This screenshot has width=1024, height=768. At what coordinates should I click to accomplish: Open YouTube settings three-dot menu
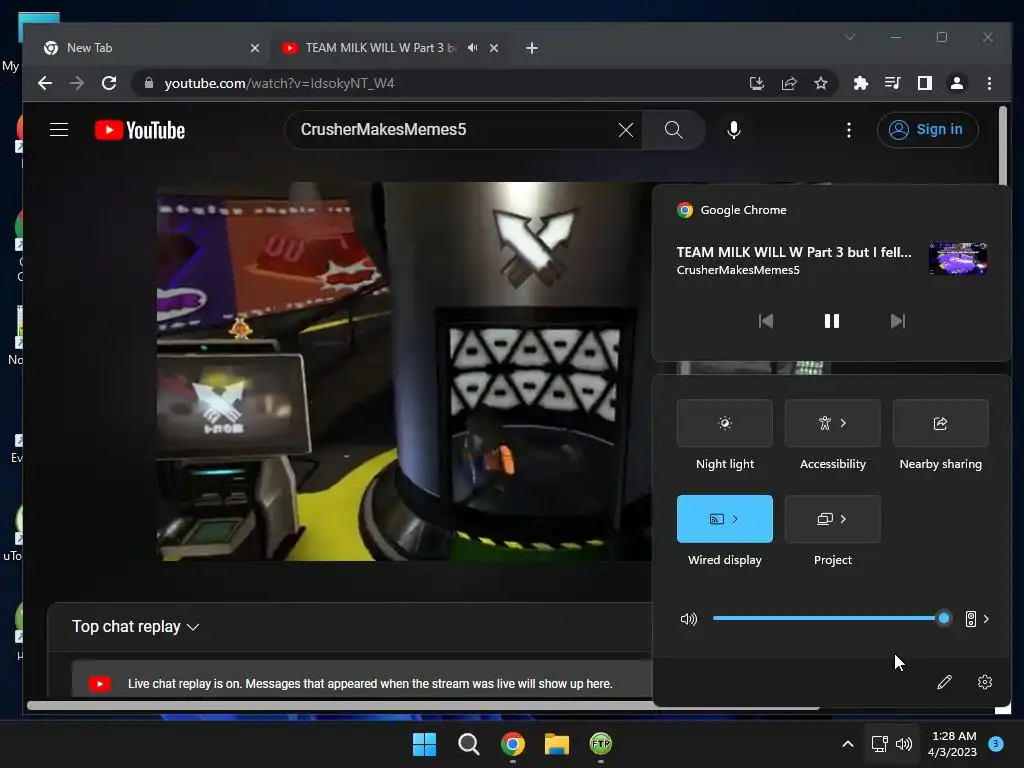[x=849, y=130]
